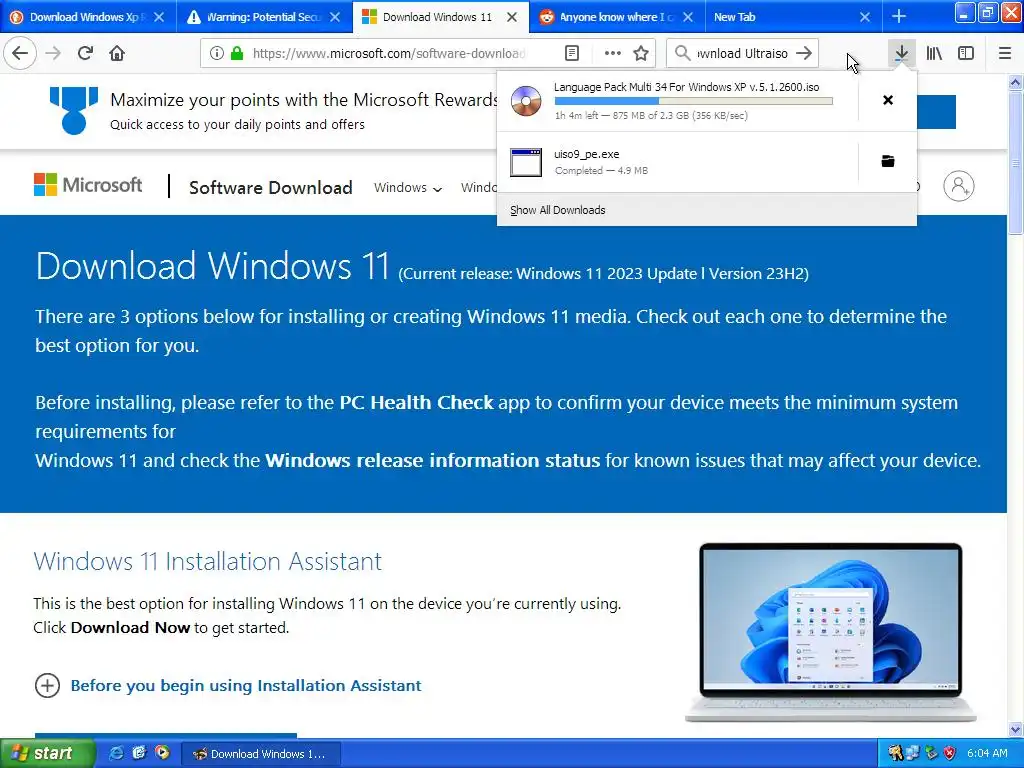This screenshot has width=1024, height=768.
Task: Open the PC Health Check link
Action: click(x=416, y=402)
